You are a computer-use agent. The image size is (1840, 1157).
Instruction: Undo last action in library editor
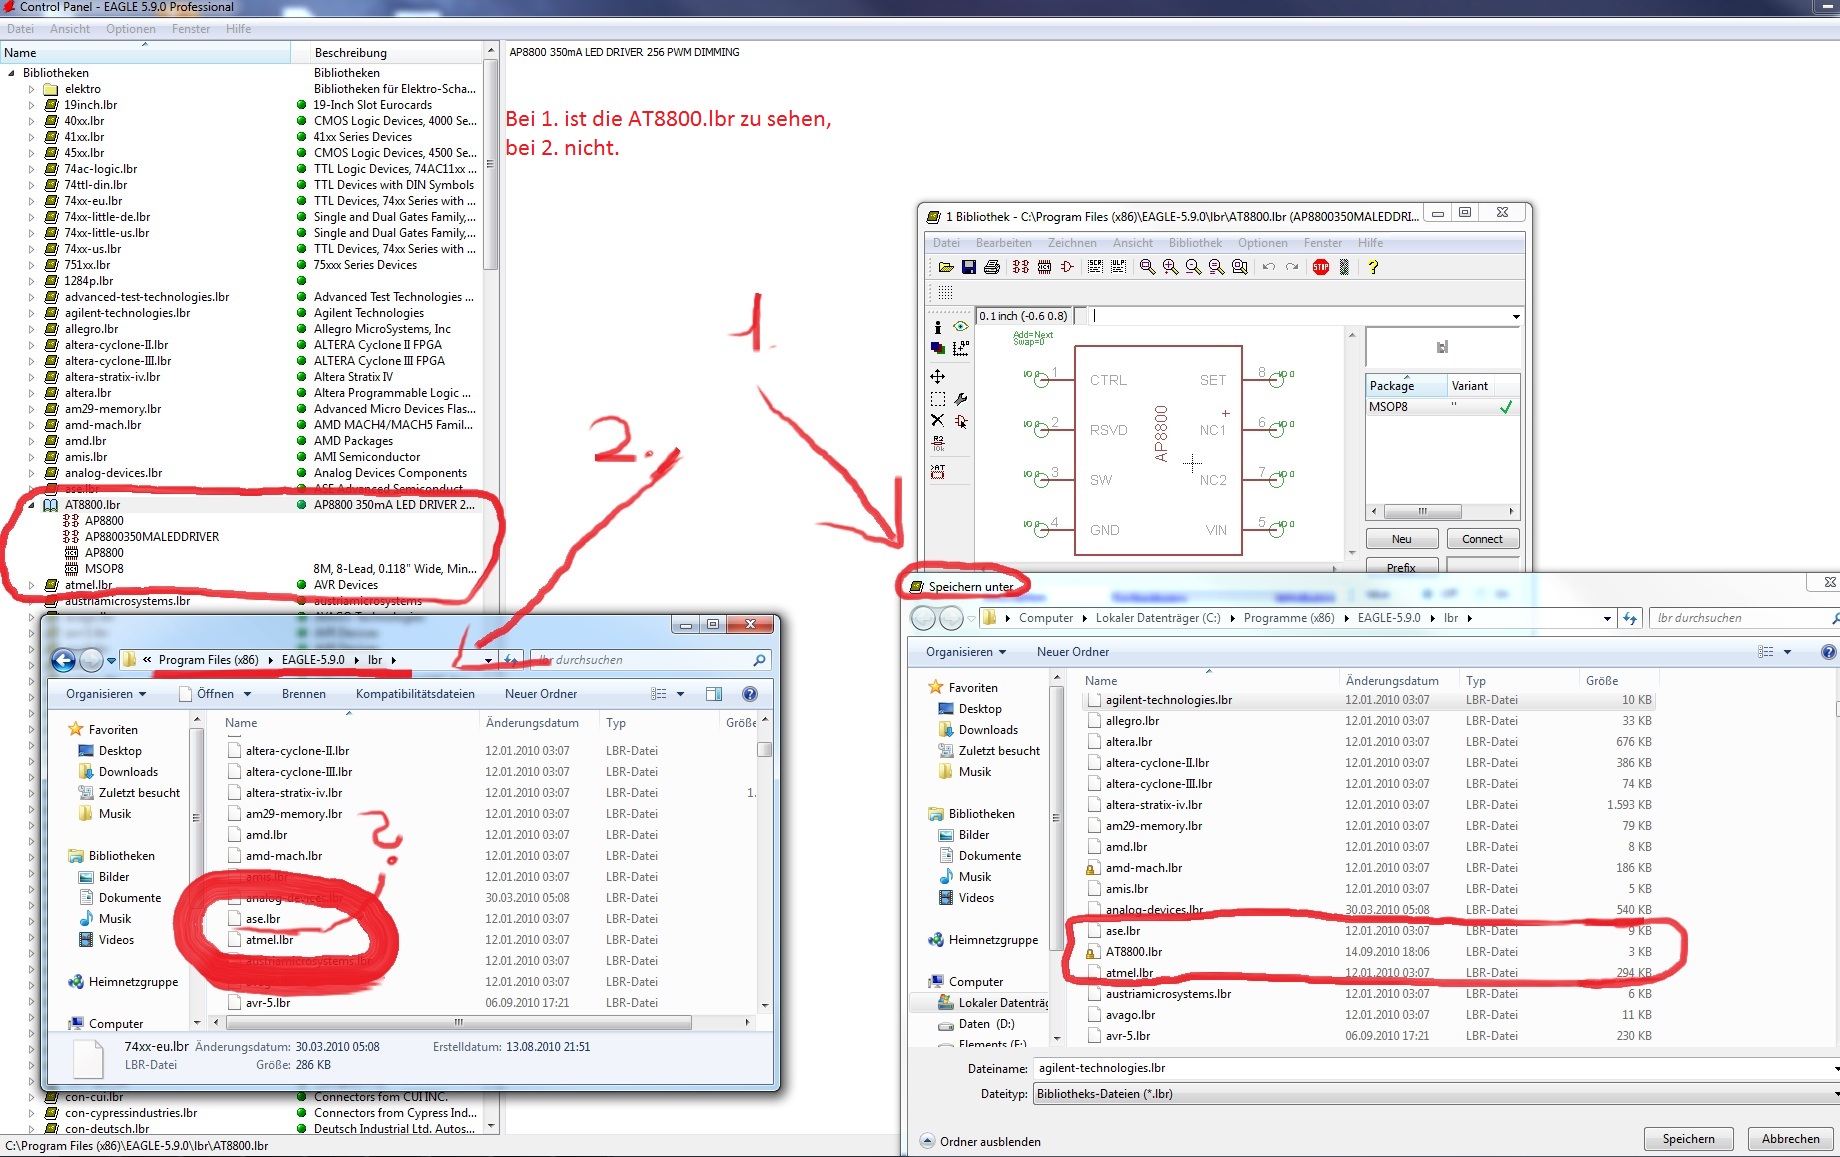point(1268,267)
